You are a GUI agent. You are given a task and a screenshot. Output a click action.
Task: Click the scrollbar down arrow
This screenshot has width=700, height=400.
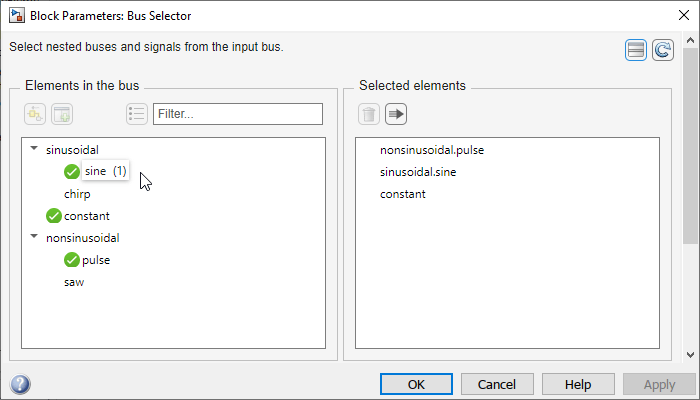(690, 355)
